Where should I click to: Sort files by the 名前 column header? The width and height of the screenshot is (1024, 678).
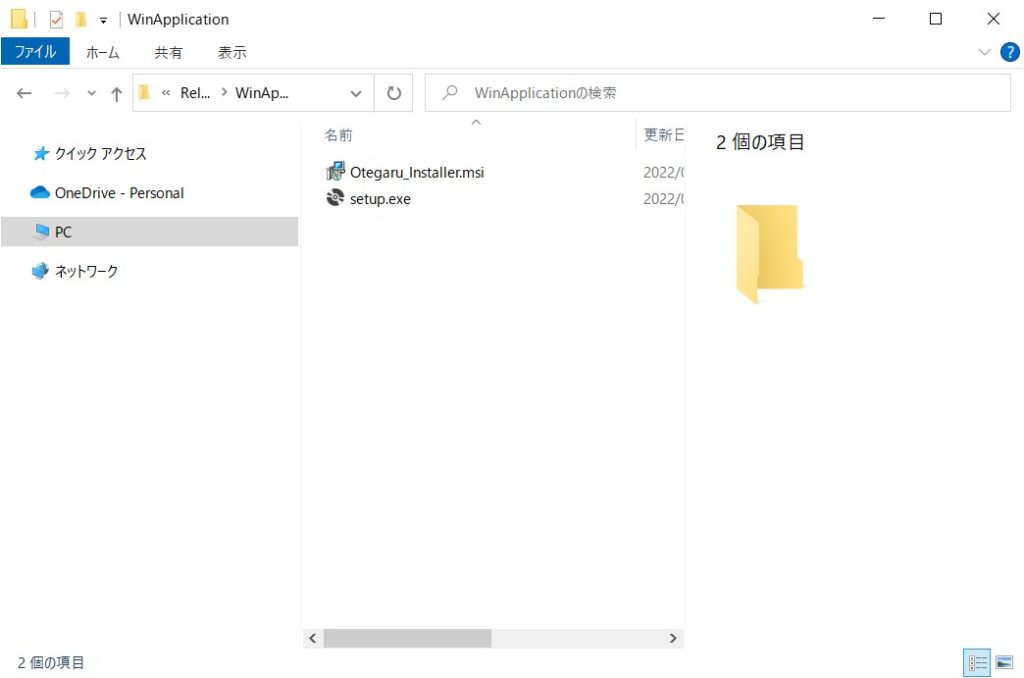click(339, 135)
